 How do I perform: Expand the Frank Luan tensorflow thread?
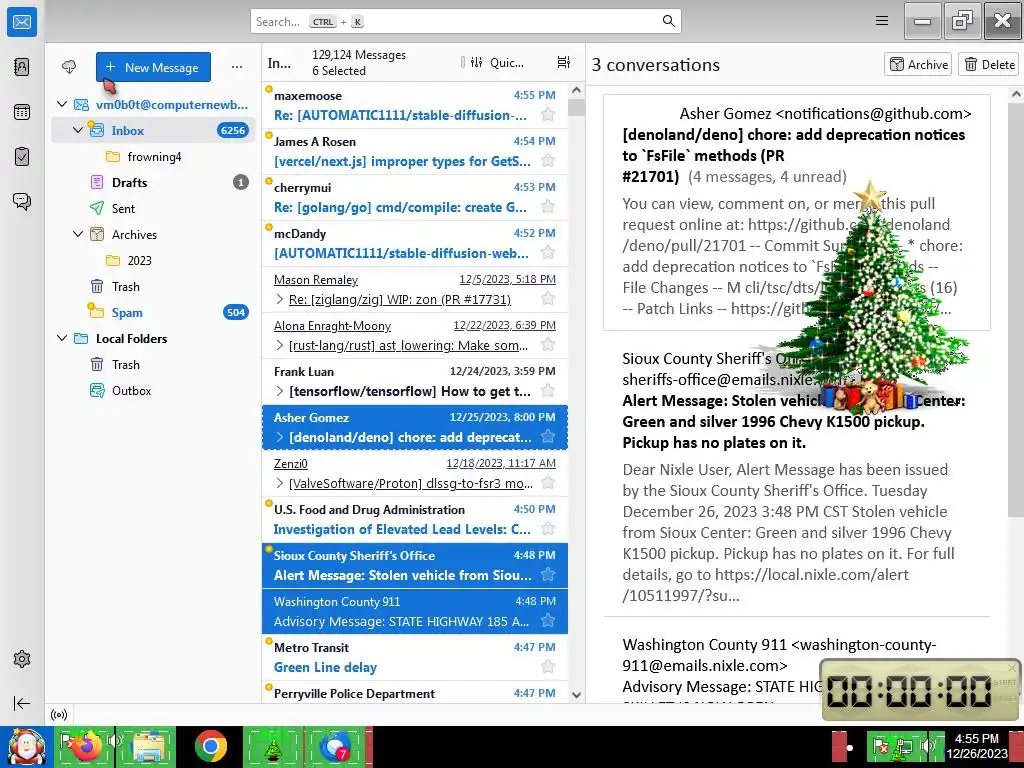[x=280, y=391]
